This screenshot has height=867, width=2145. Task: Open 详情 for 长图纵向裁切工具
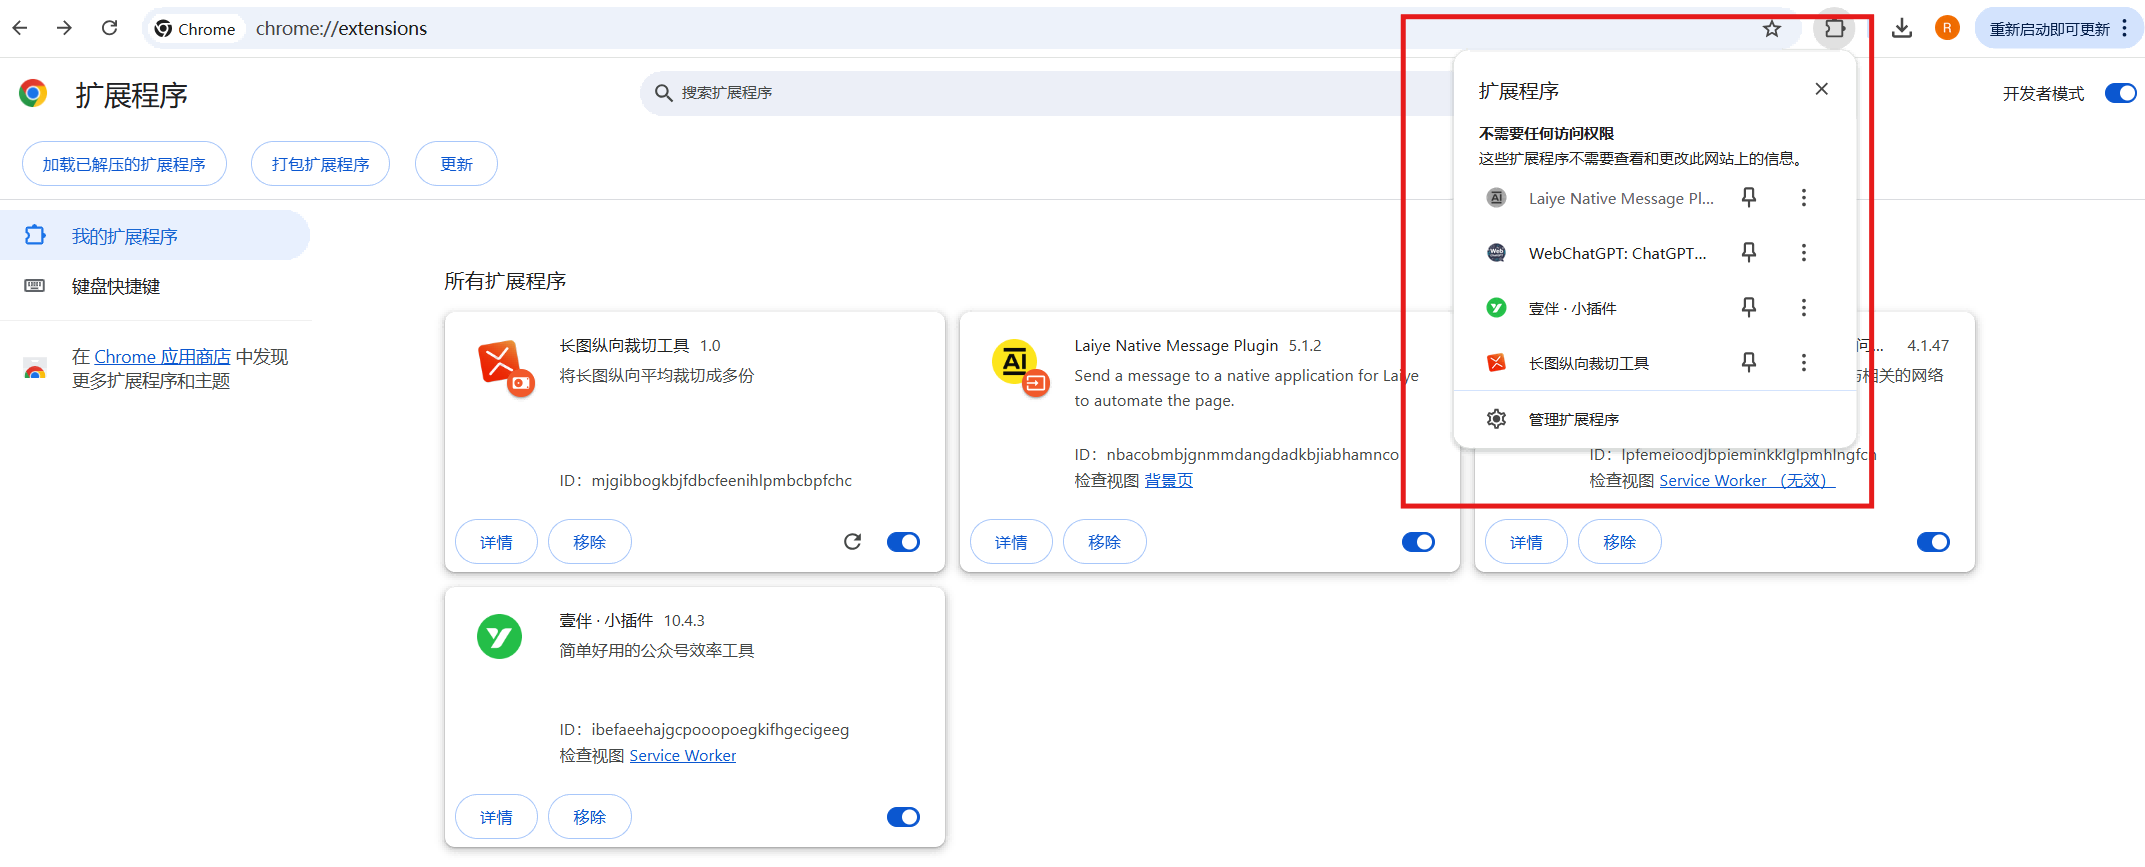pos(496,542)
